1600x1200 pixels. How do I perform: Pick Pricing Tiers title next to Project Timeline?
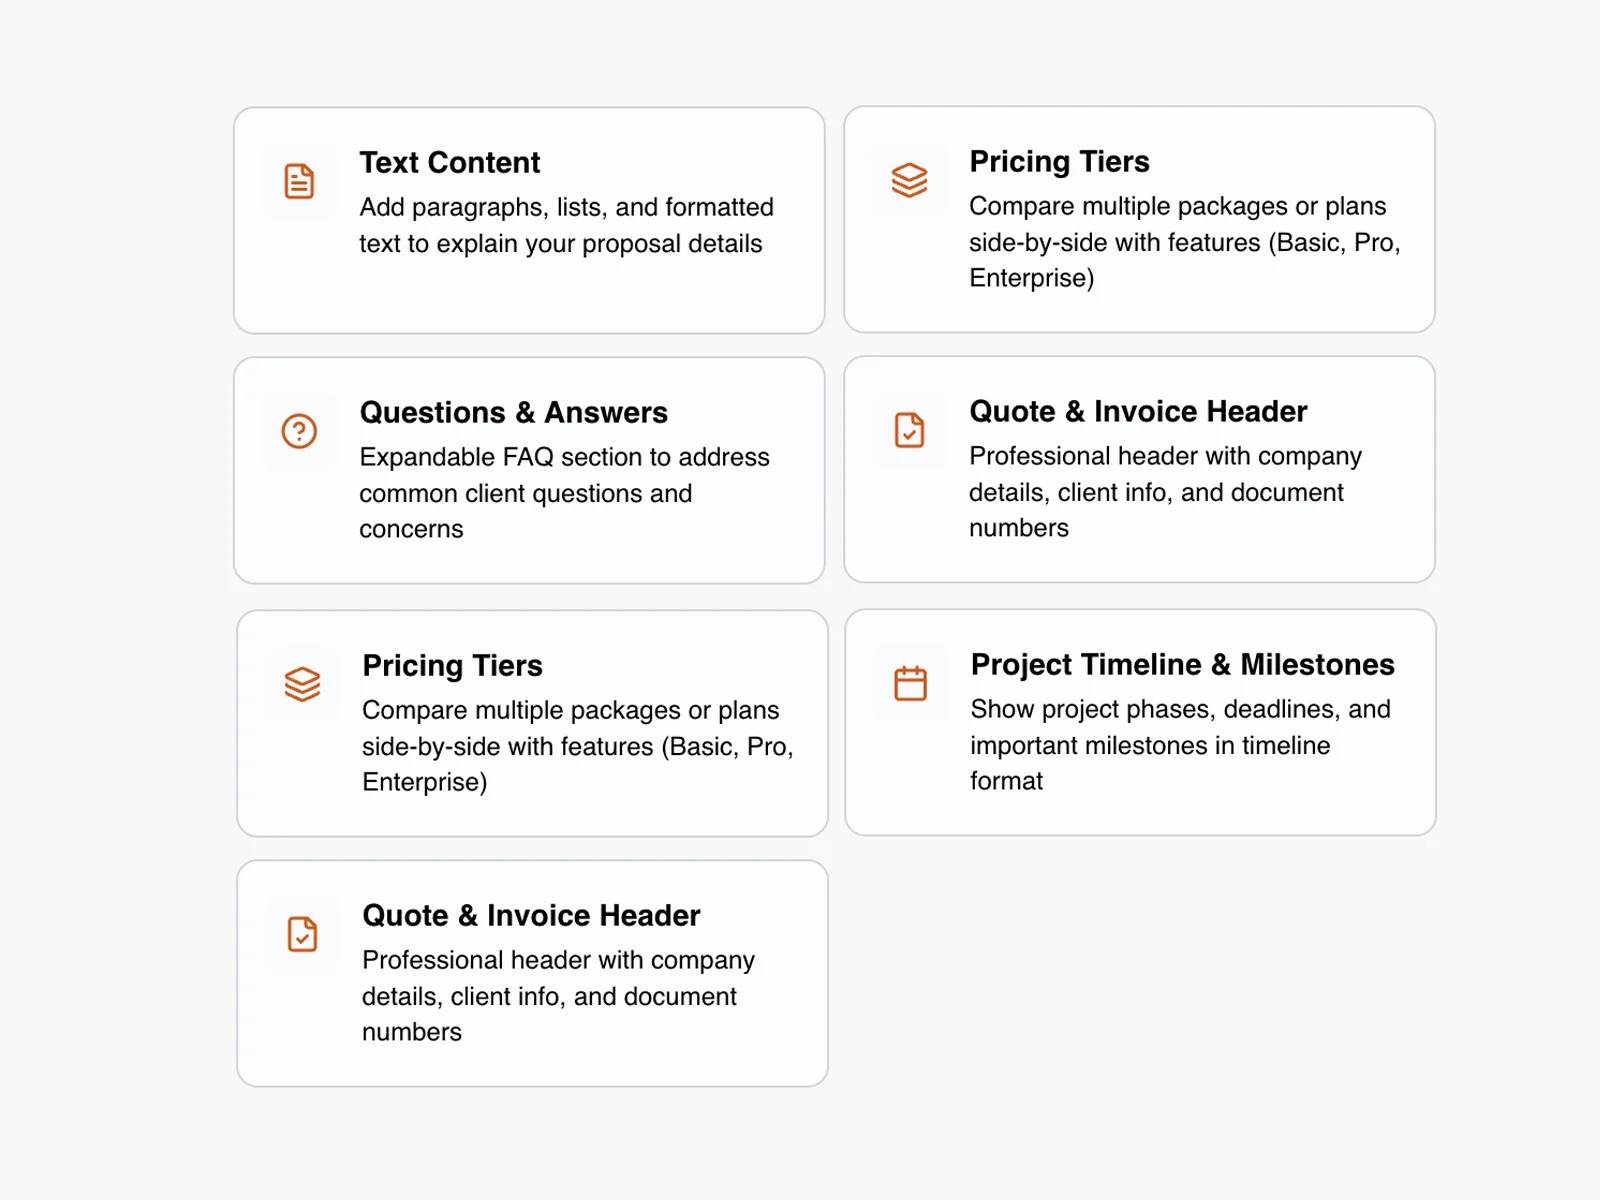tap(452, 665)
